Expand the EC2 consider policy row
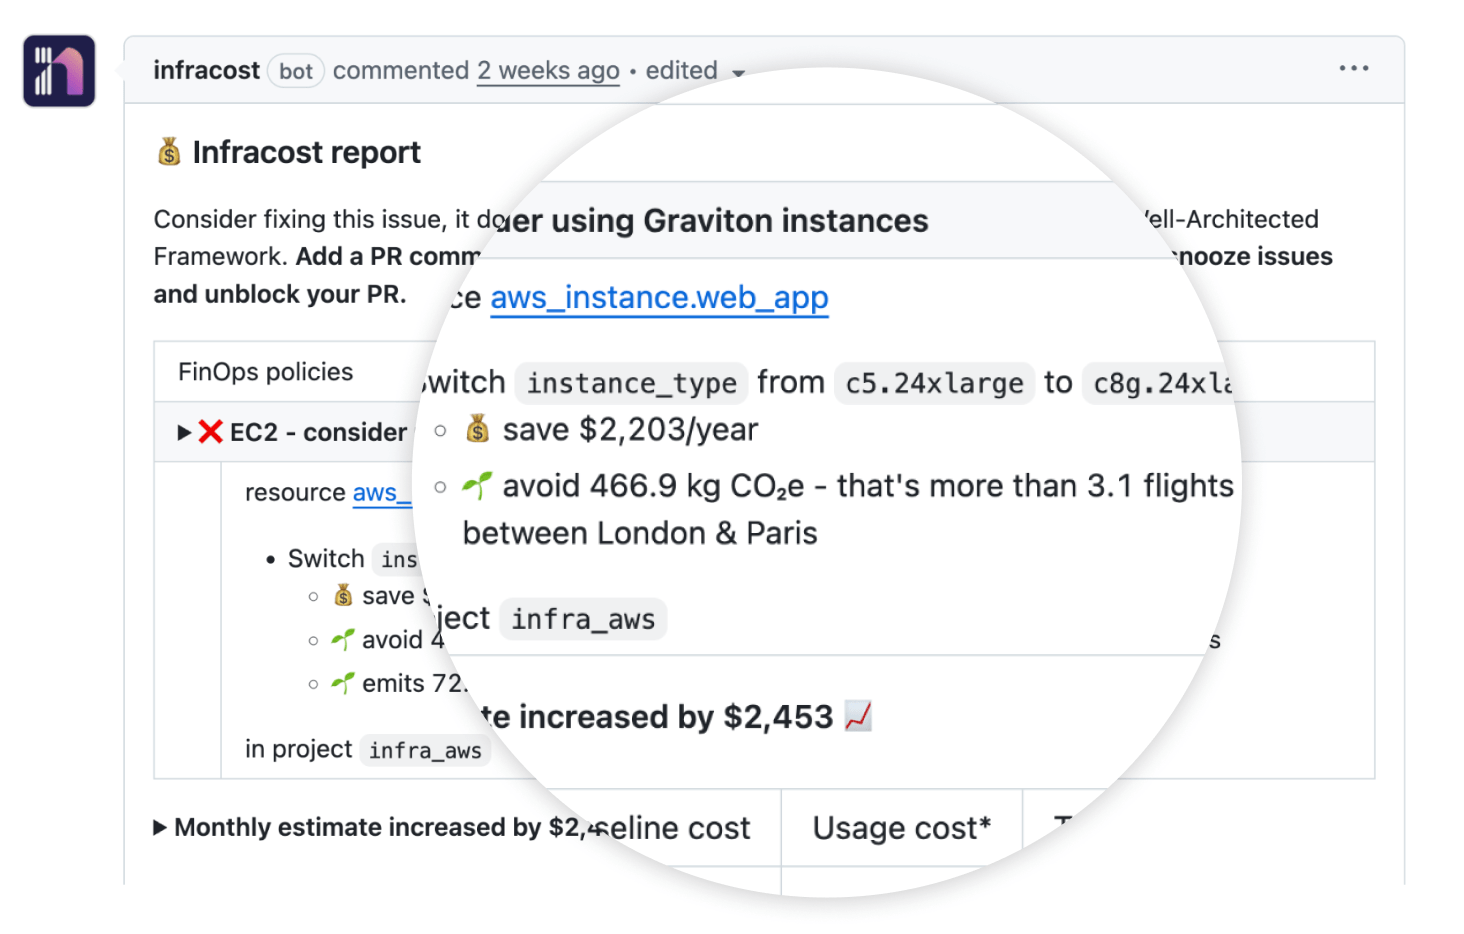1464x934 pixels. point(183,432)
